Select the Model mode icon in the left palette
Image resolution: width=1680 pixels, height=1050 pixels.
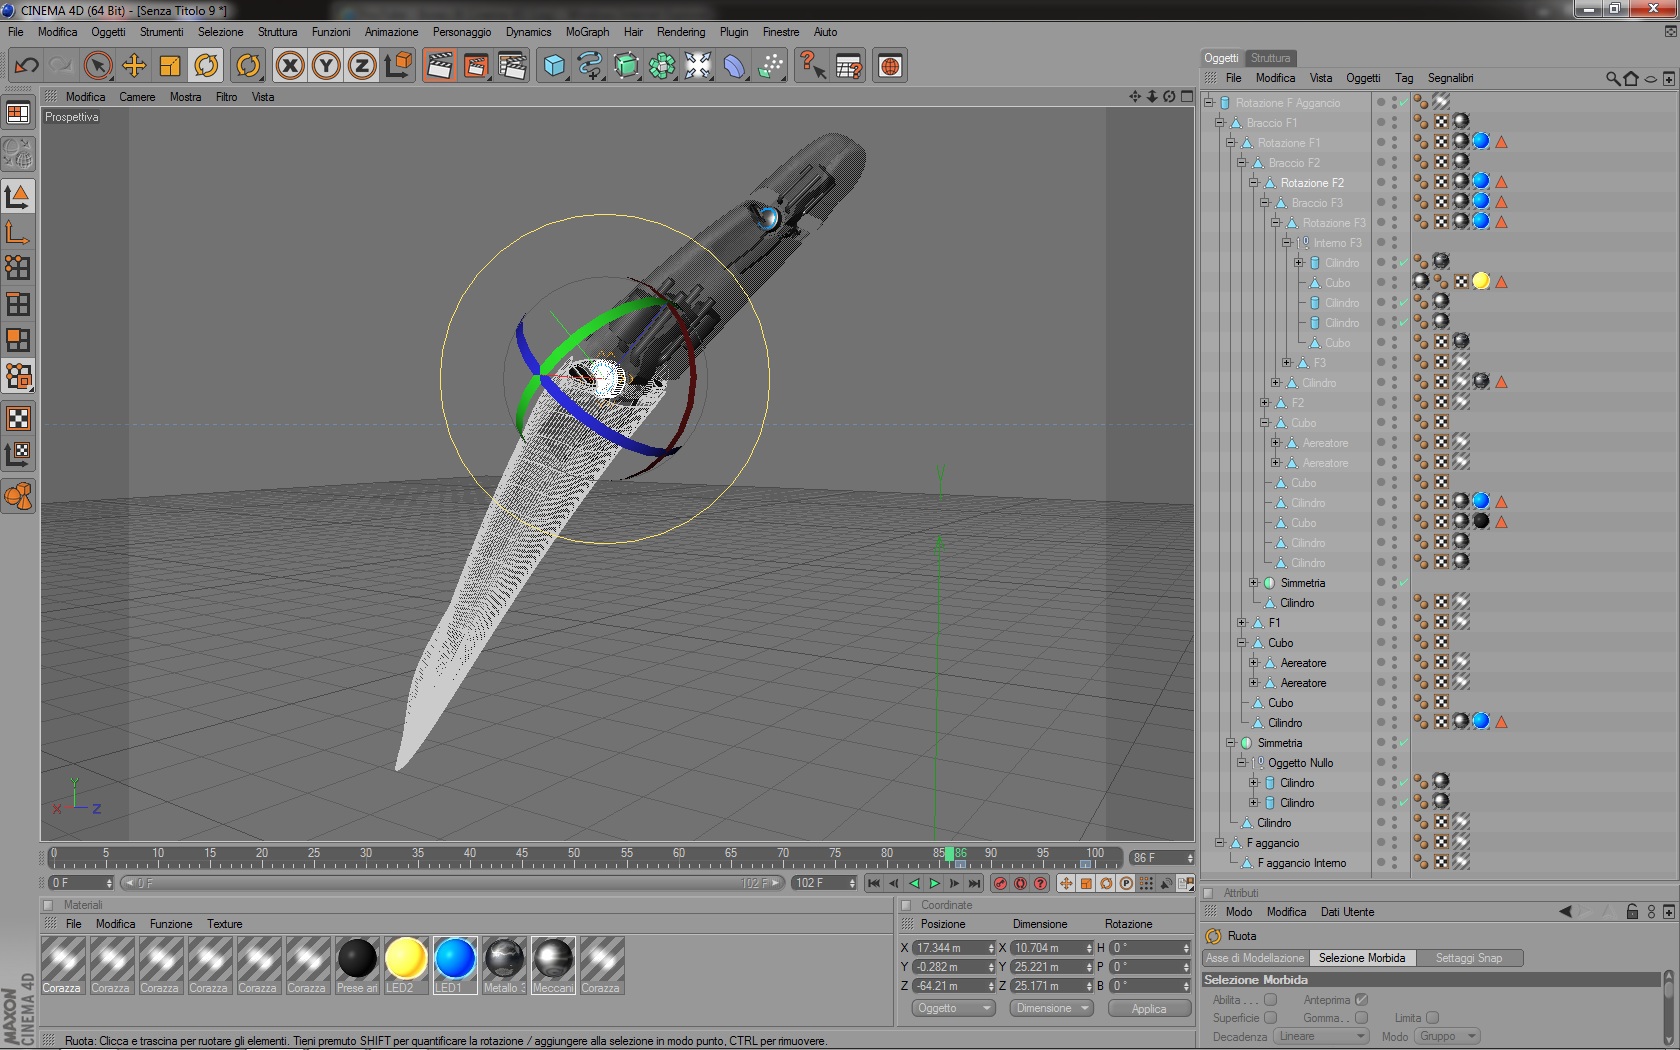click(x=18, y=196)
